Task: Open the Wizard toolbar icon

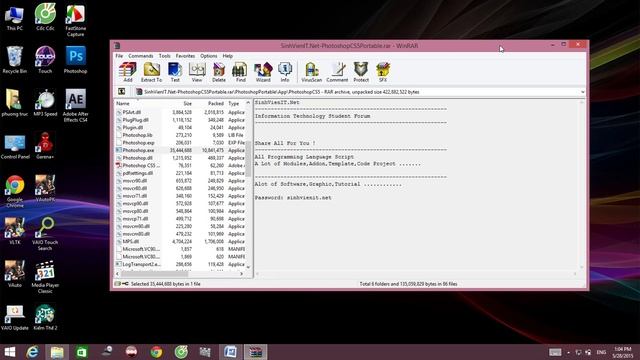Action: 263,72
